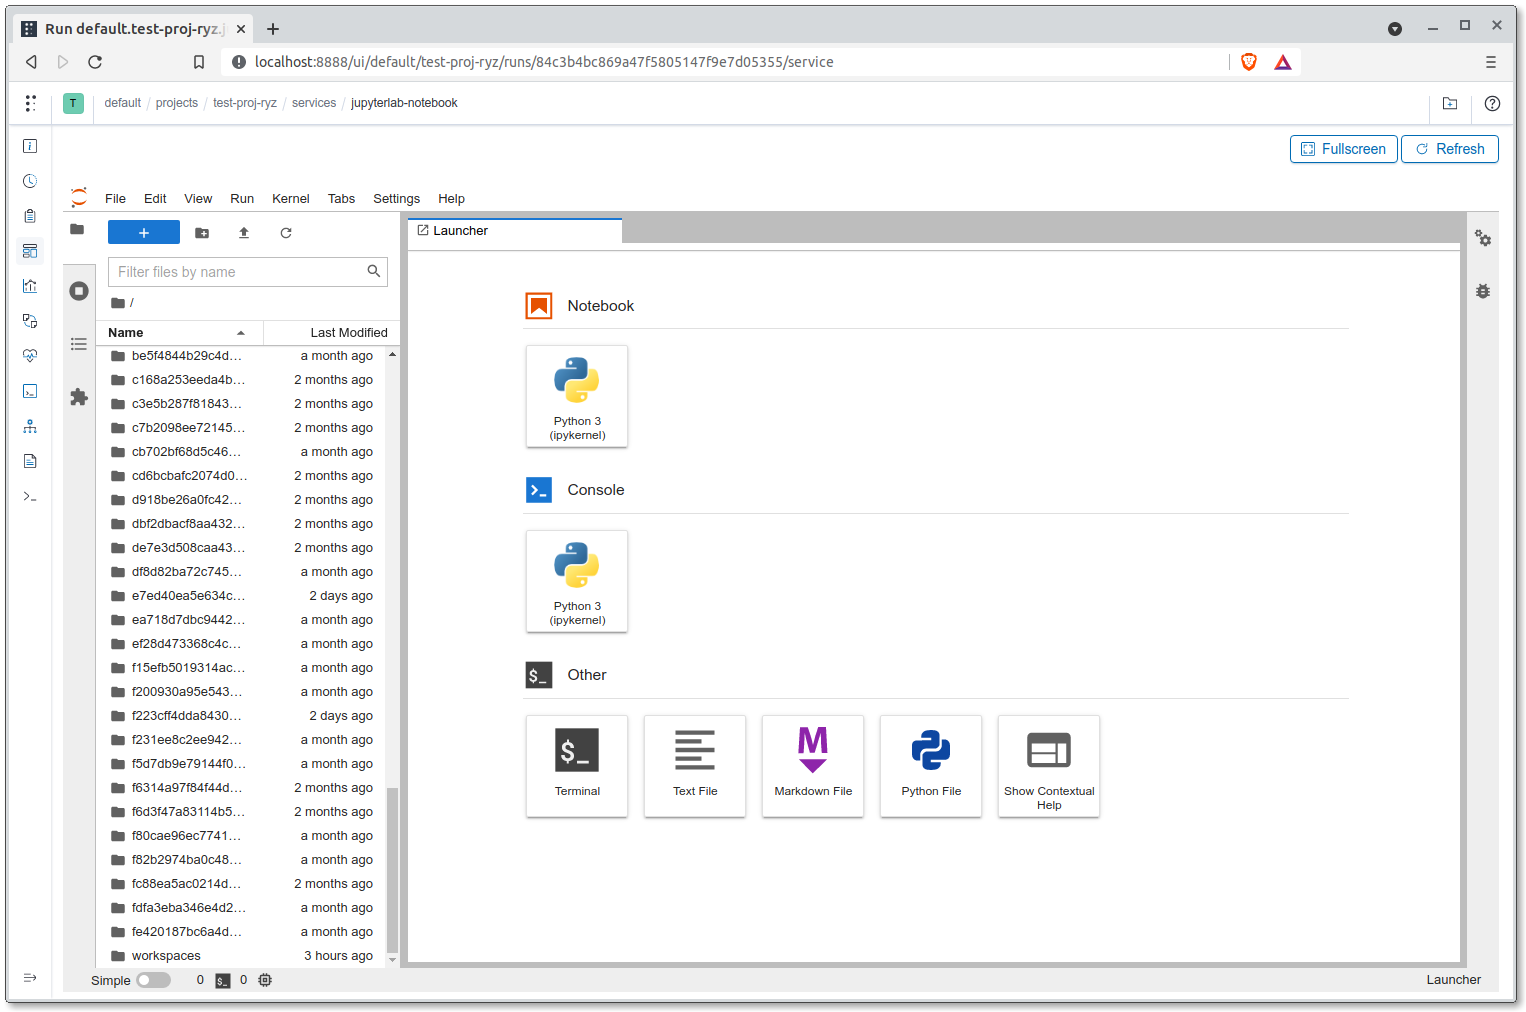Click Show Contextual Help card

pos(1049,766)
